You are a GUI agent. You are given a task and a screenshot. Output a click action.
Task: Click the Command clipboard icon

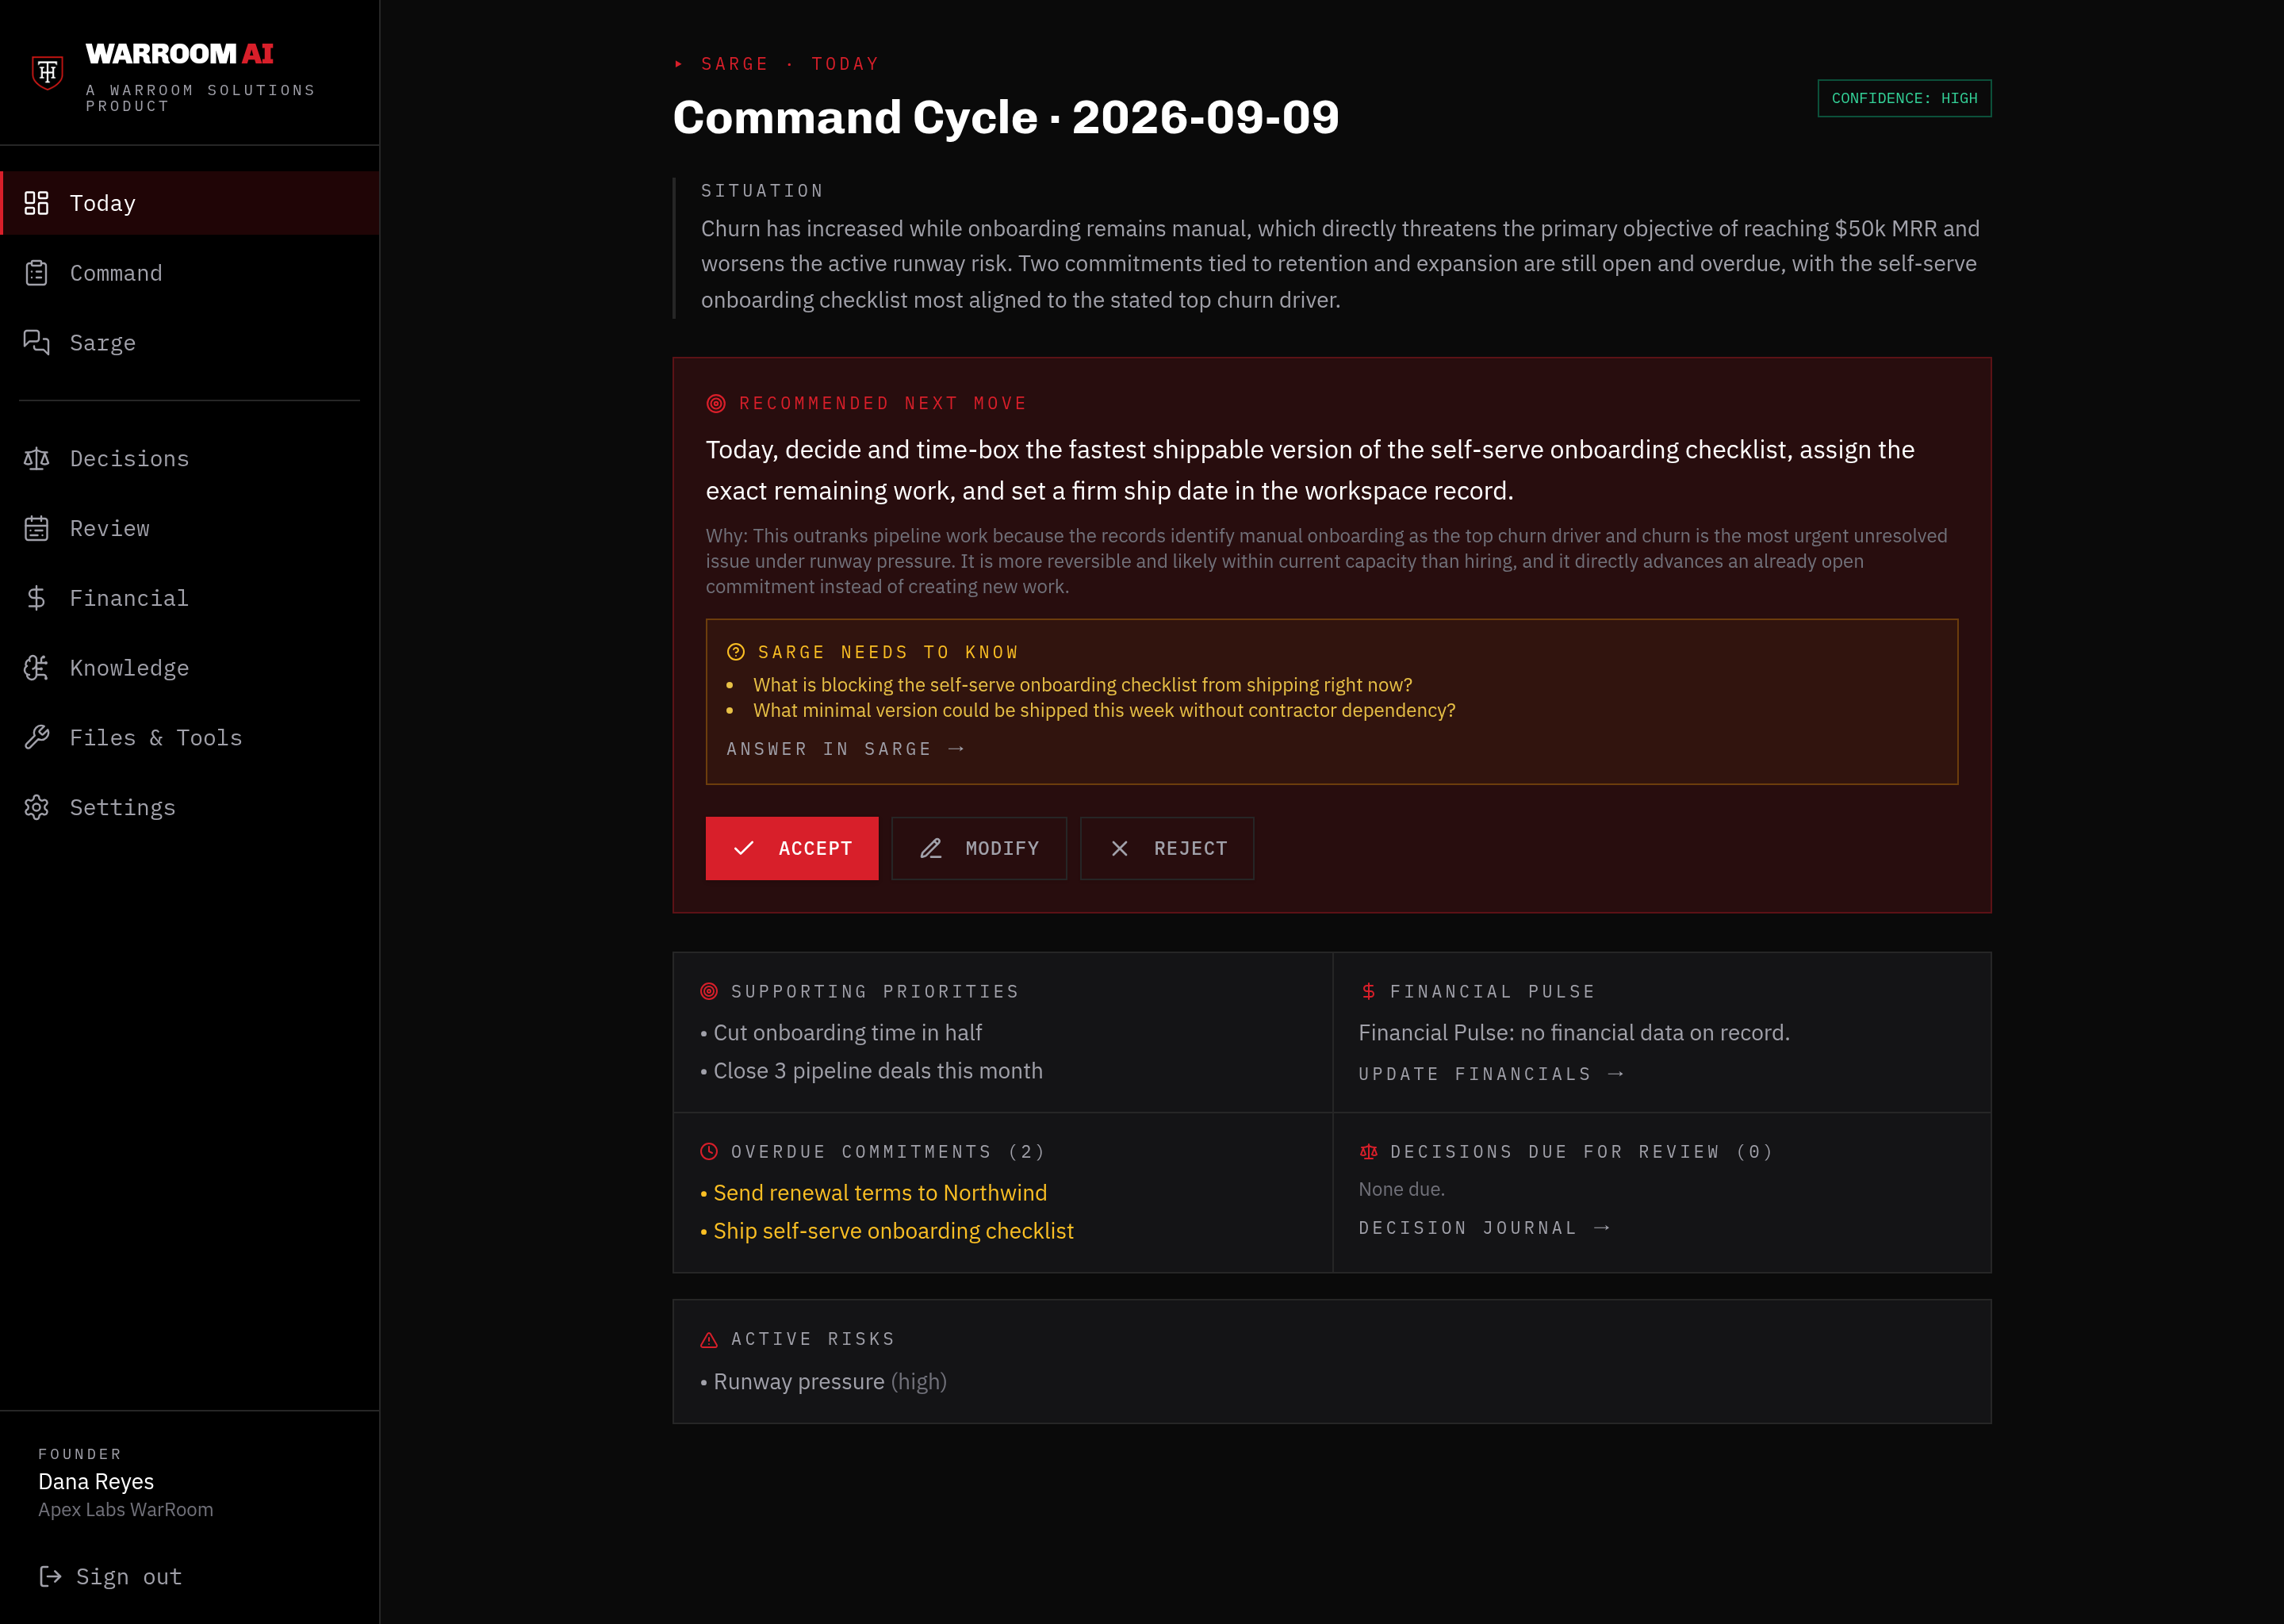click(36, 273)
